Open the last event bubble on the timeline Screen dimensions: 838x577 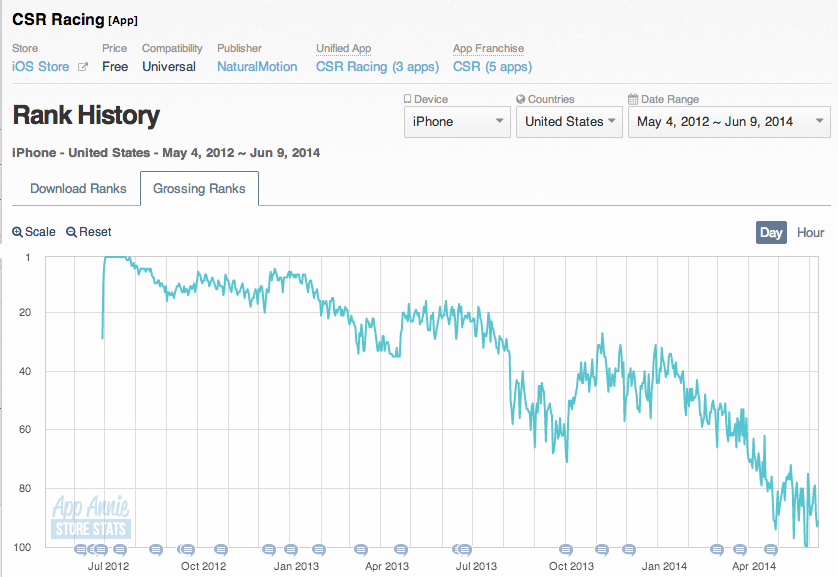coord(770,549)
